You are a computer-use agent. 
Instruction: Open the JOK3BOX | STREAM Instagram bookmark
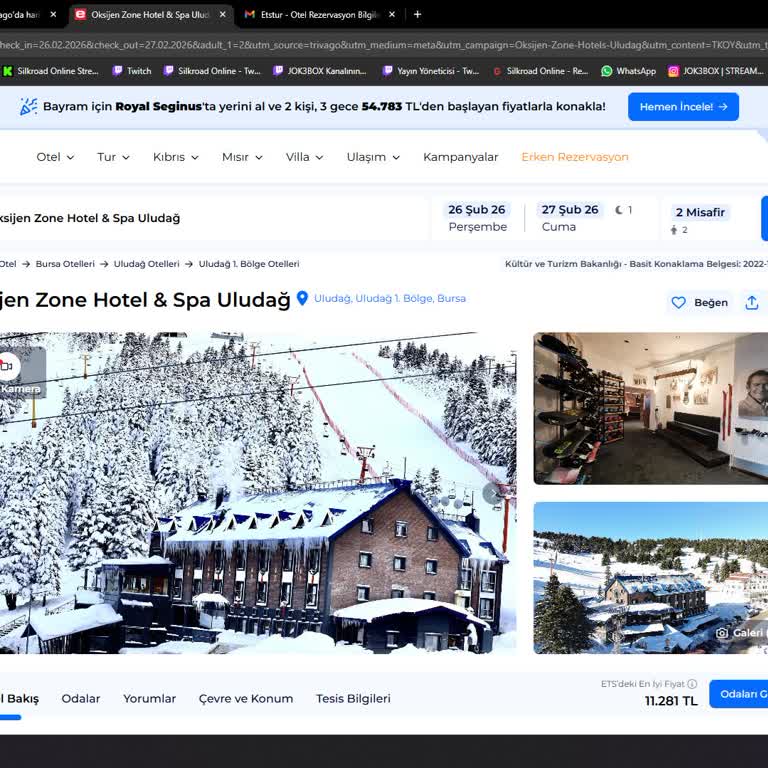[x=716, y=71]
